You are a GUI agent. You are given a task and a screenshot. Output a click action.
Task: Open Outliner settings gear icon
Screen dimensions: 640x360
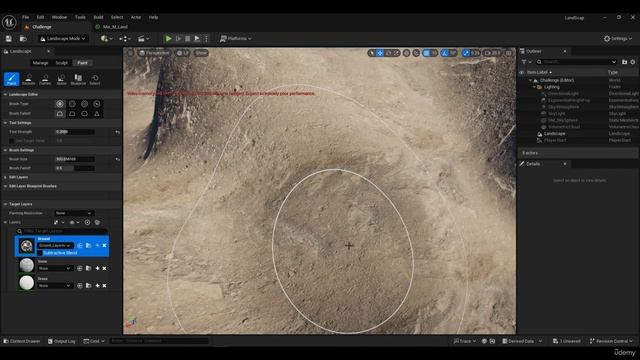[633, 62]
